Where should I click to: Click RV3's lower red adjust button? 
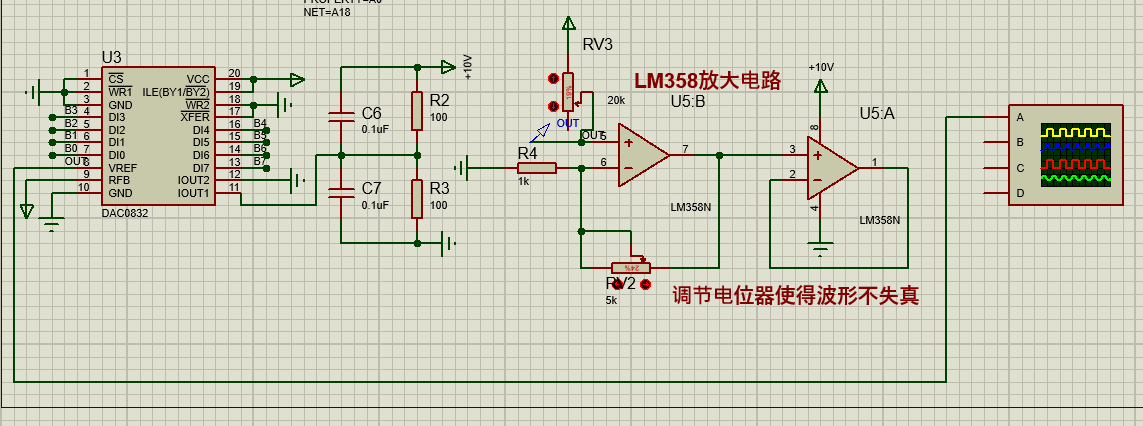[553, 105]
